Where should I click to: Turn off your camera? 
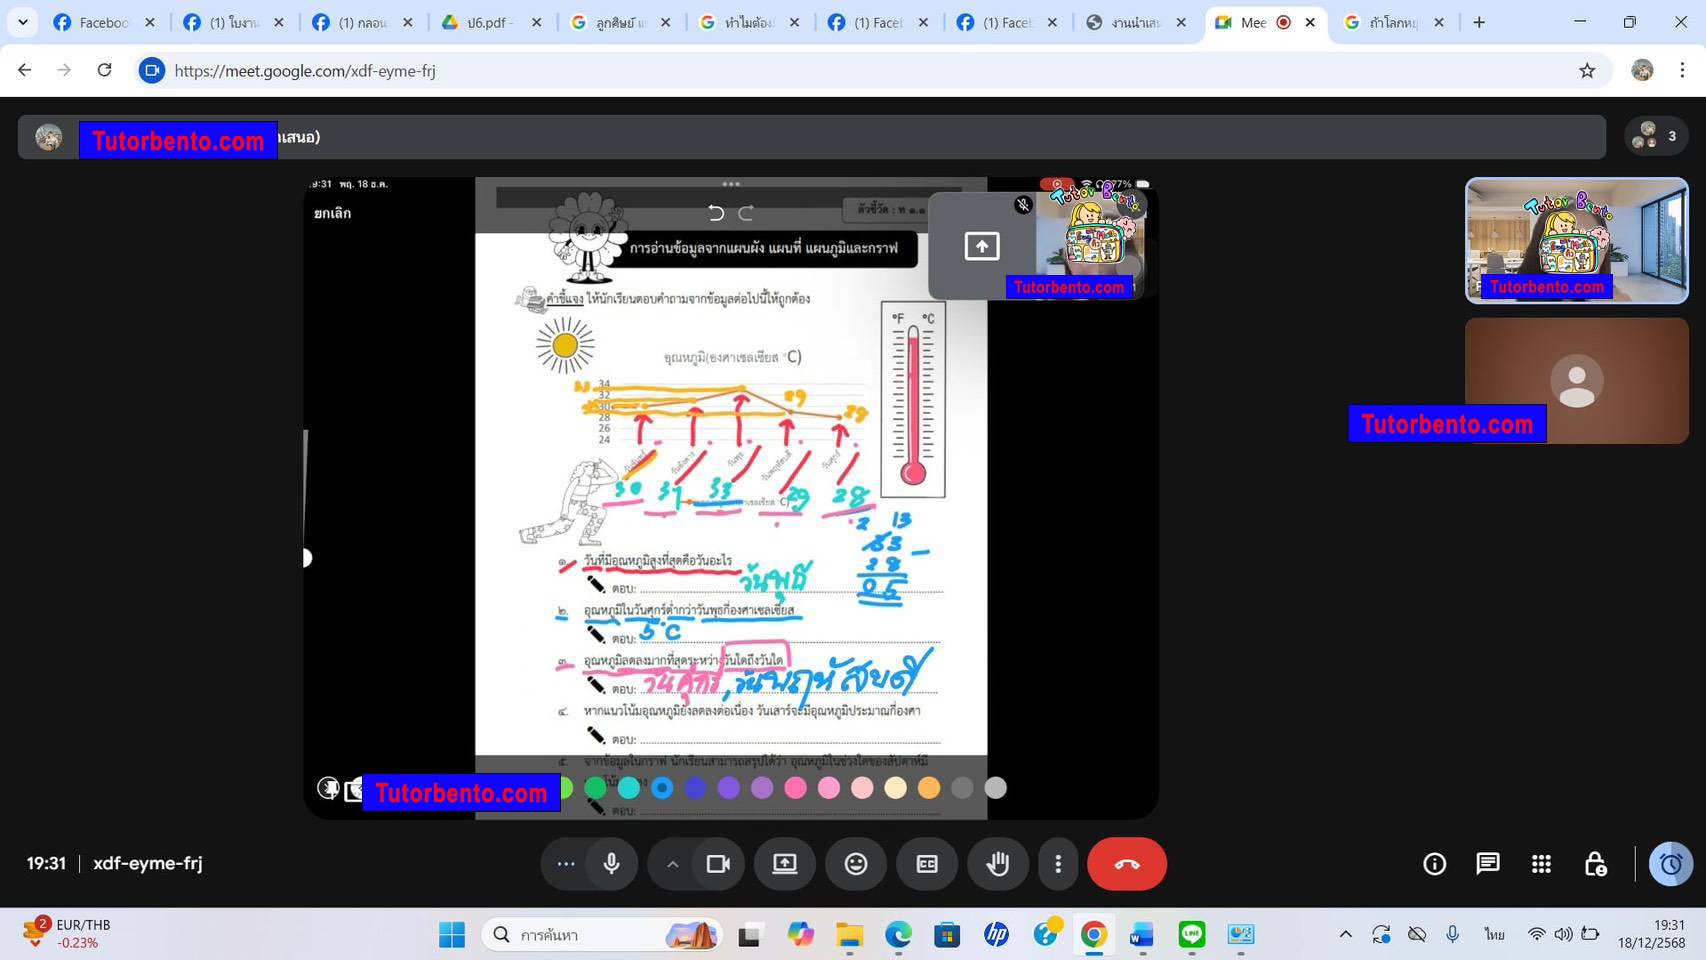click(719, 864)
